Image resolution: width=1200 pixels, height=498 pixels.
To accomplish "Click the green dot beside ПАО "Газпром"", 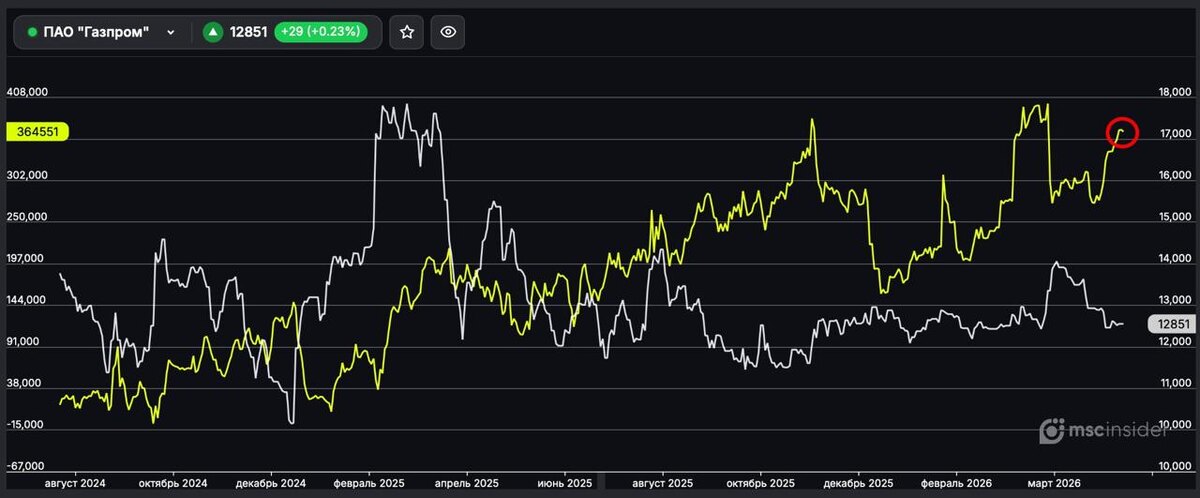I will 32,32.
